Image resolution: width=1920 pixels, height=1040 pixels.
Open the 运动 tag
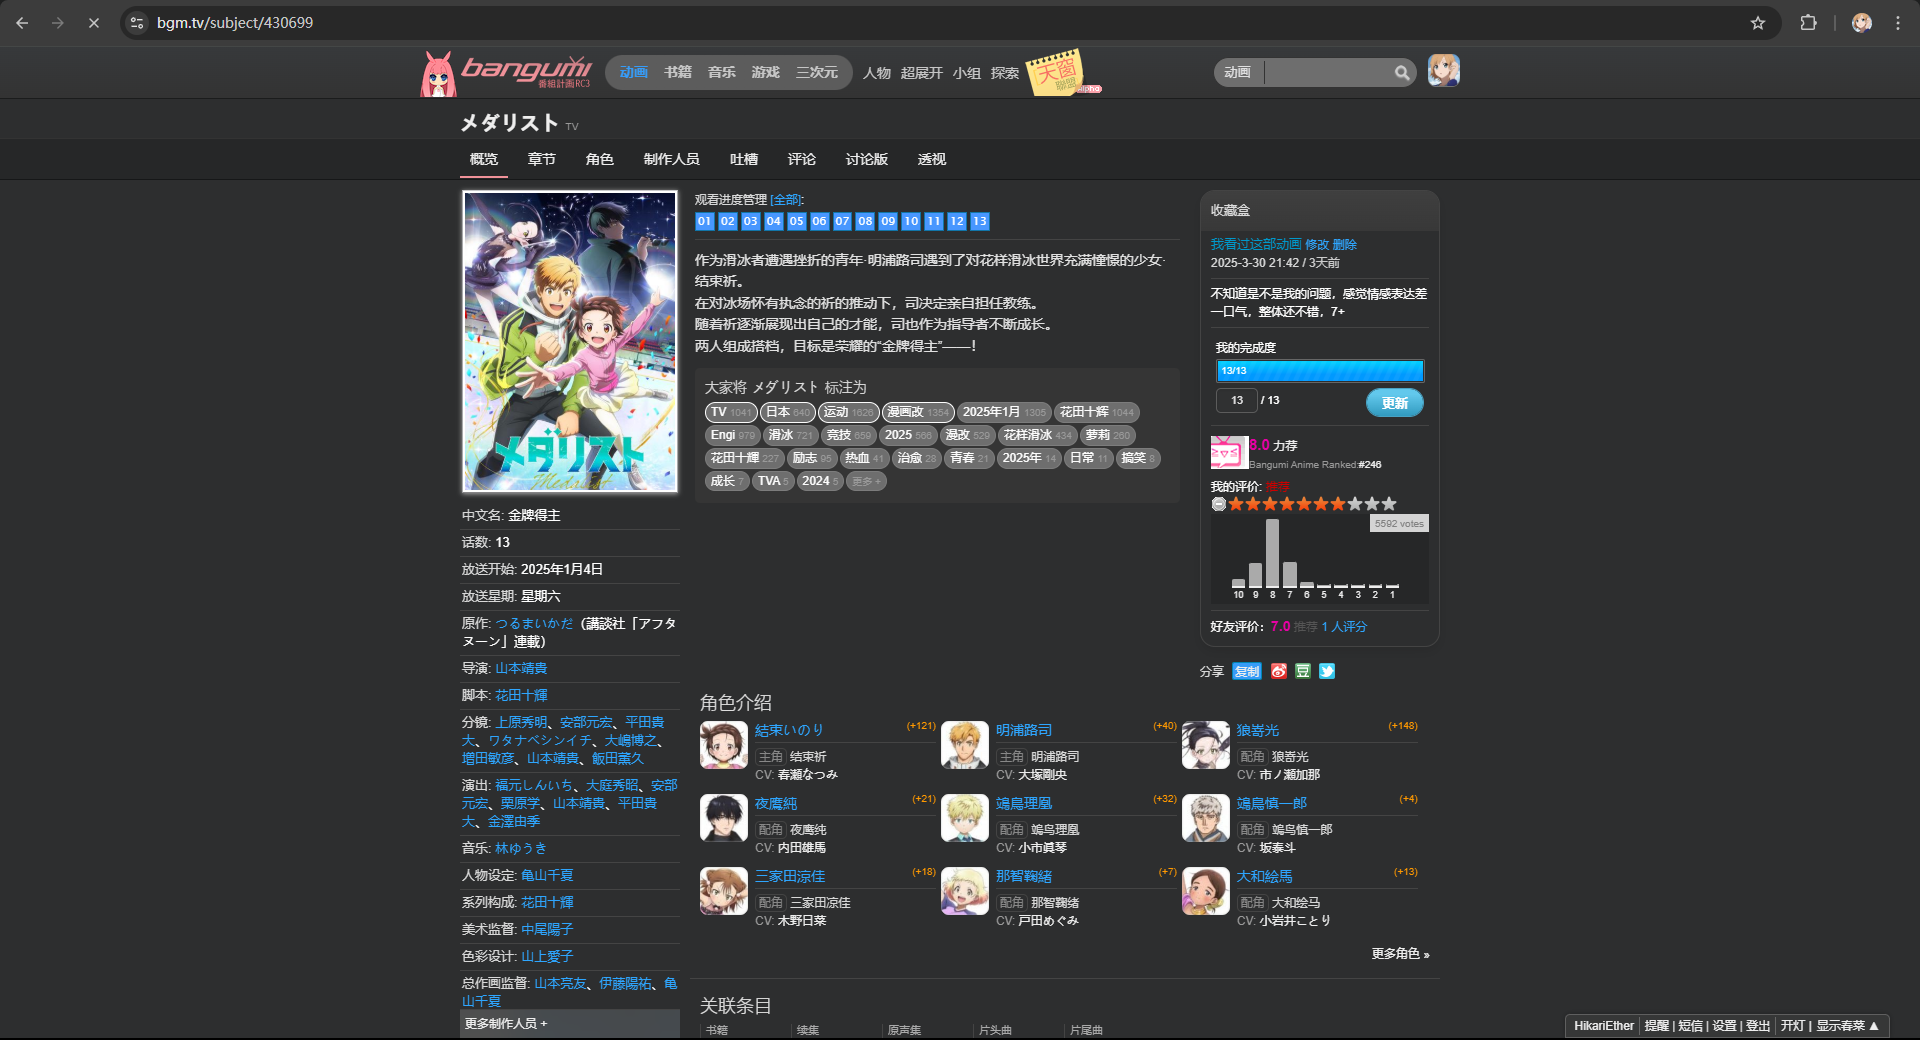(x=848, y=412)
